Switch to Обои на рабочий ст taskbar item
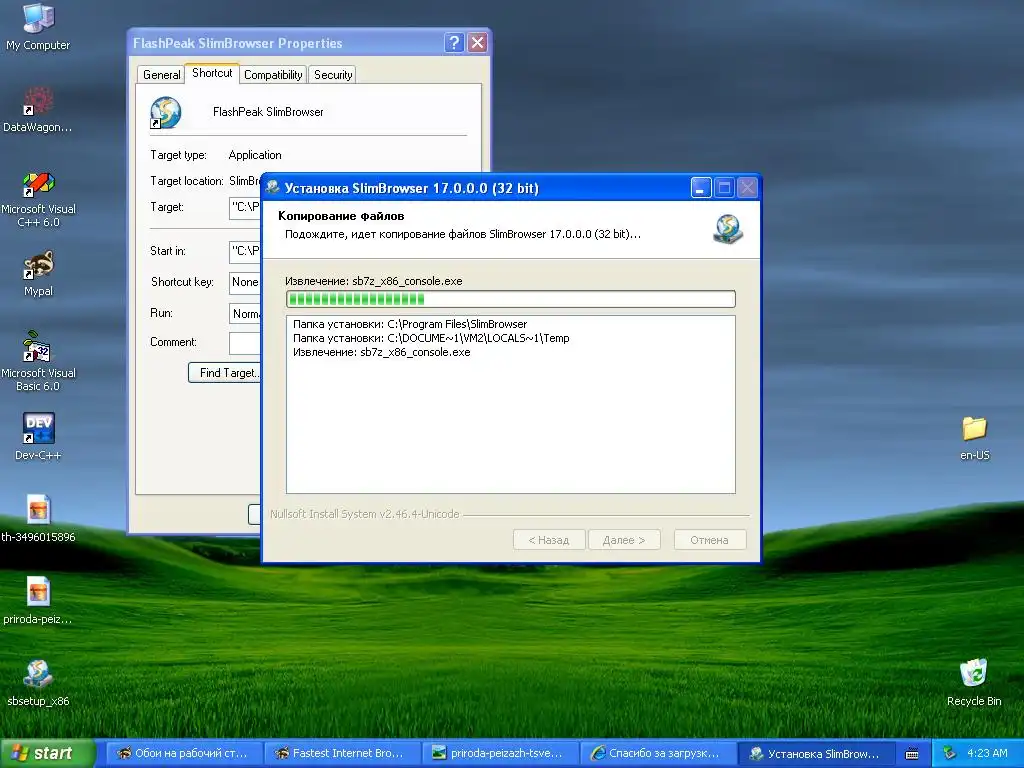1024x768 pixels. pos(184,754)
